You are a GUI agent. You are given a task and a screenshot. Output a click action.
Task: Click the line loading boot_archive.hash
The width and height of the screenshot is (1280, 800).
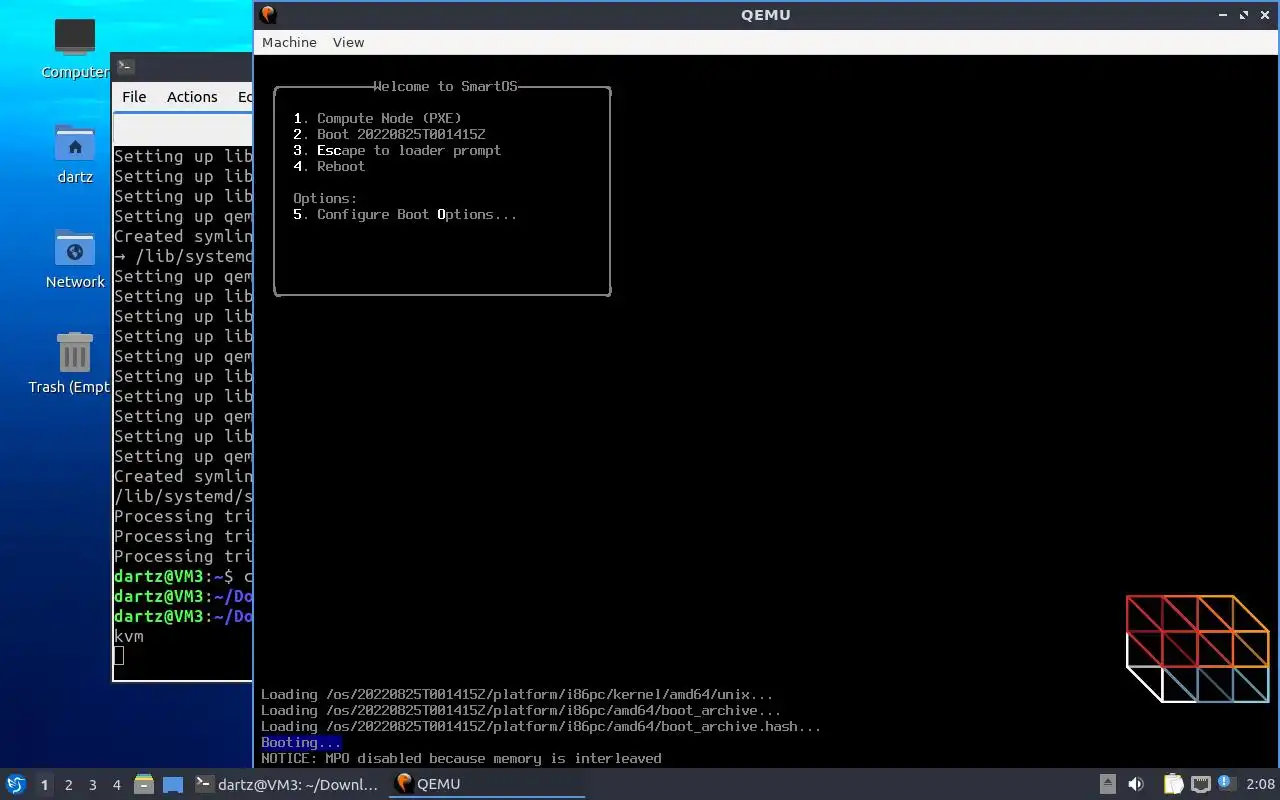[541, 726]
